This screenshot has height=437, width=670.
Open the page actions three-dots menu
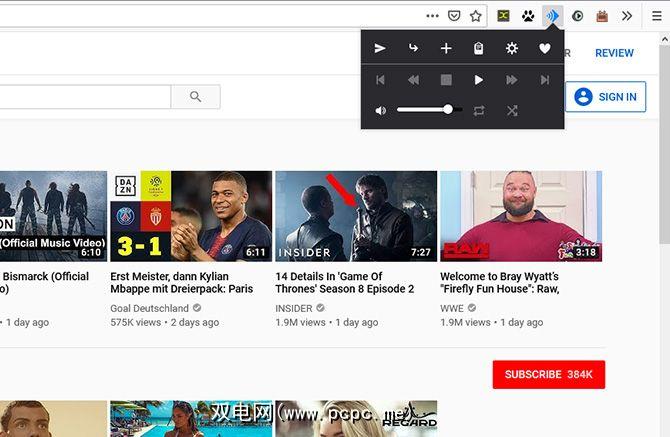click(432, 16)
